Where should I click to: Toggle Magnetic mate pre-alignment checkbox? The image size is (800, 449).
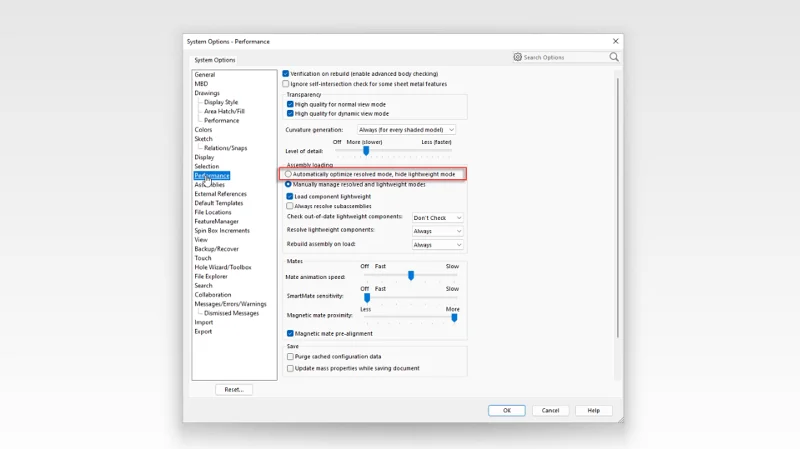click(x=290, y=334)
